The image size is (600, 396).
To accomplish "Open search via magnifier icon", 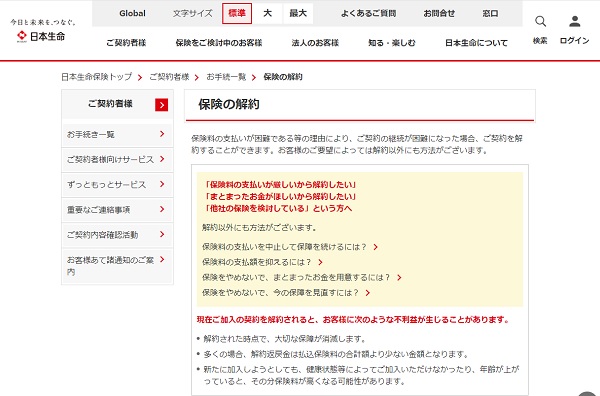I will tap(540, 21).
